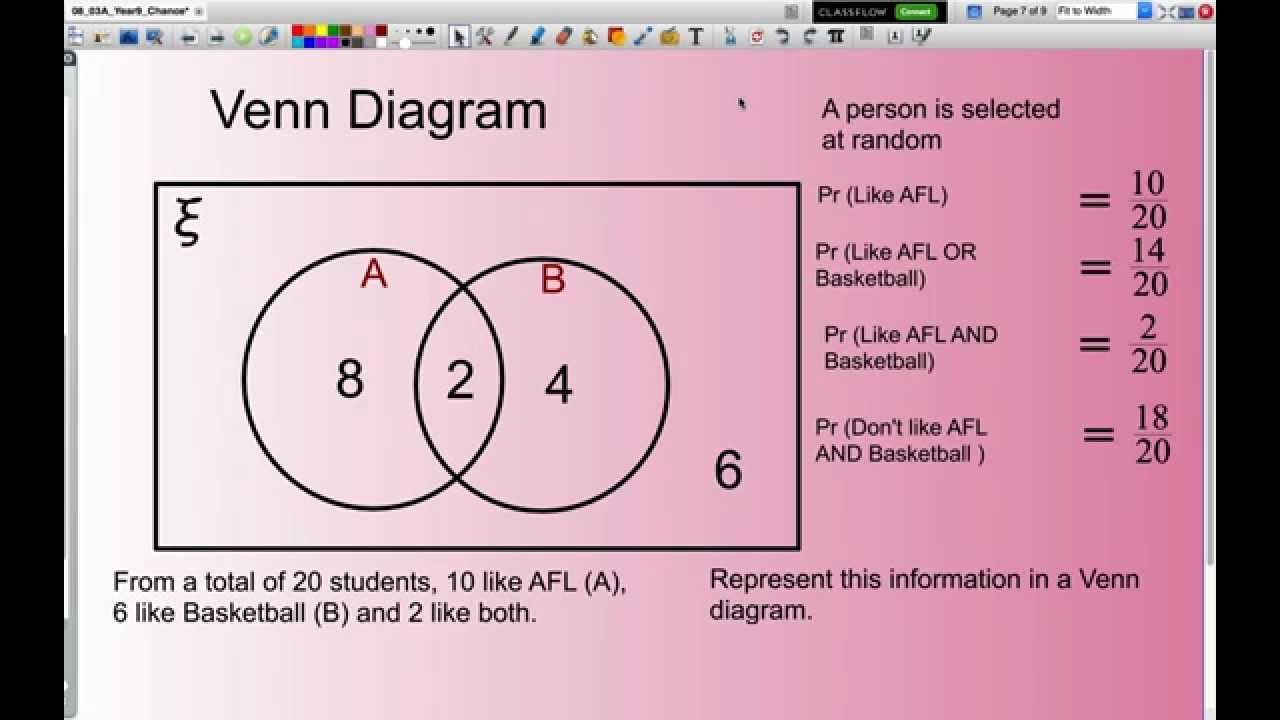Click the blue zoom dropdown arrow
This screenshot has height=720, width=1280.
[1144, 12]
